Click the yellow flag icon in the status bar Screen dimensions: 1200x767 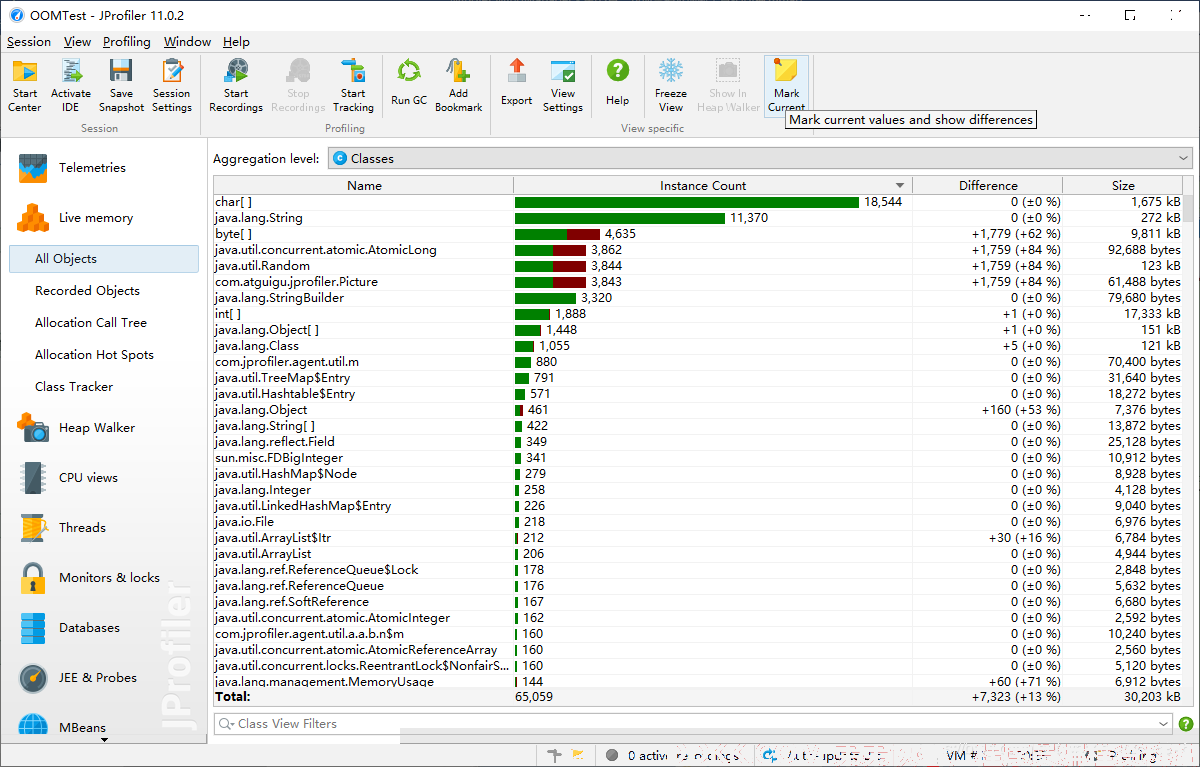coord(579,756)
